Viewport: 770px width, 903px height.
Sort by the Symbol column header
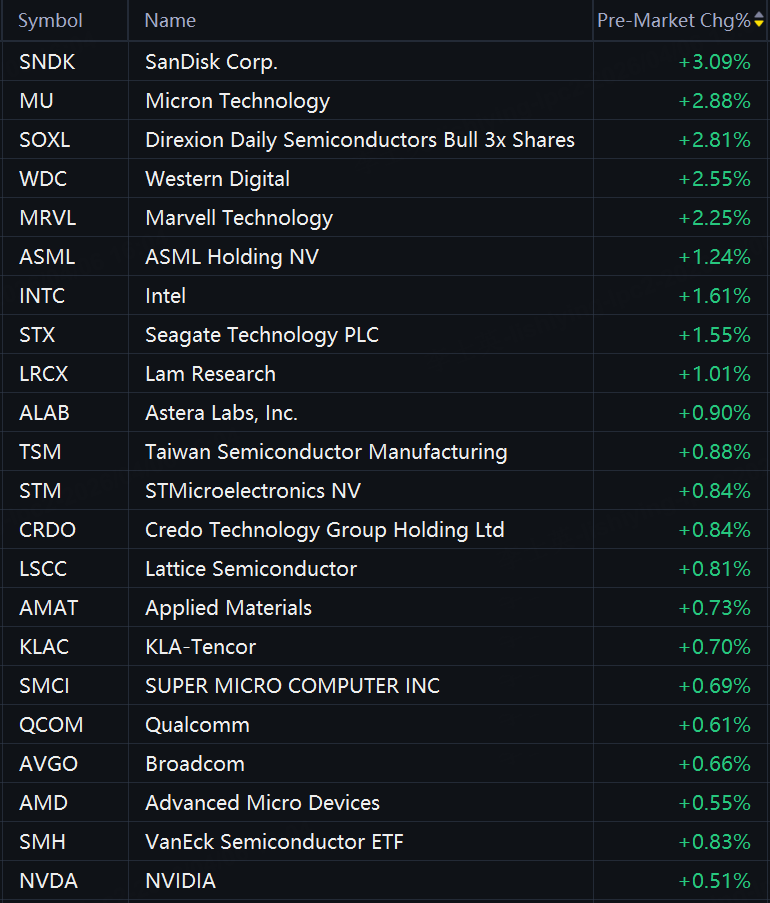point(50,21)
